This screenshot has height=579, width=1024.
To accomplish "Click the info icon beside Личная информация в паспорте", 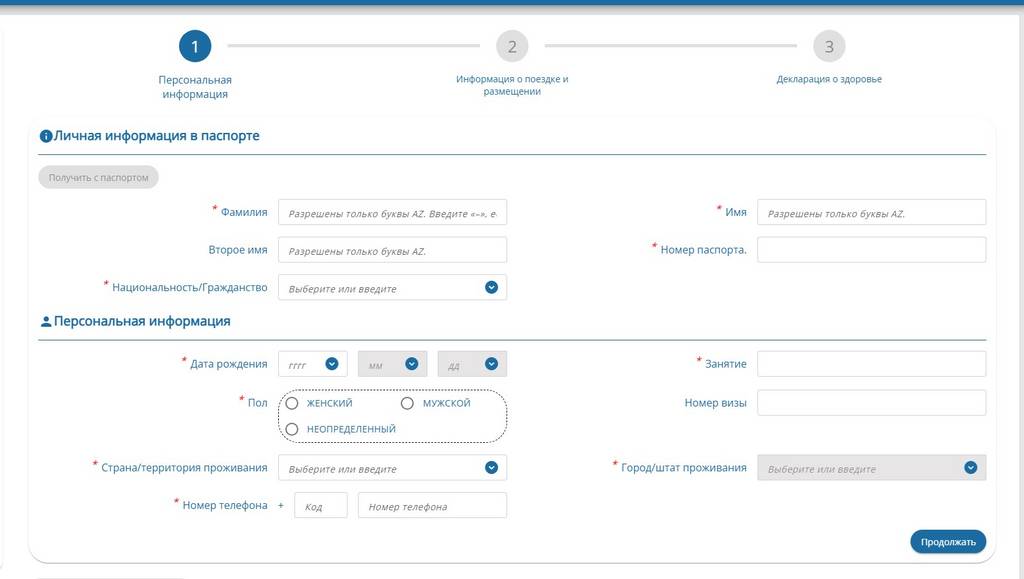I will tap(45, 136).
